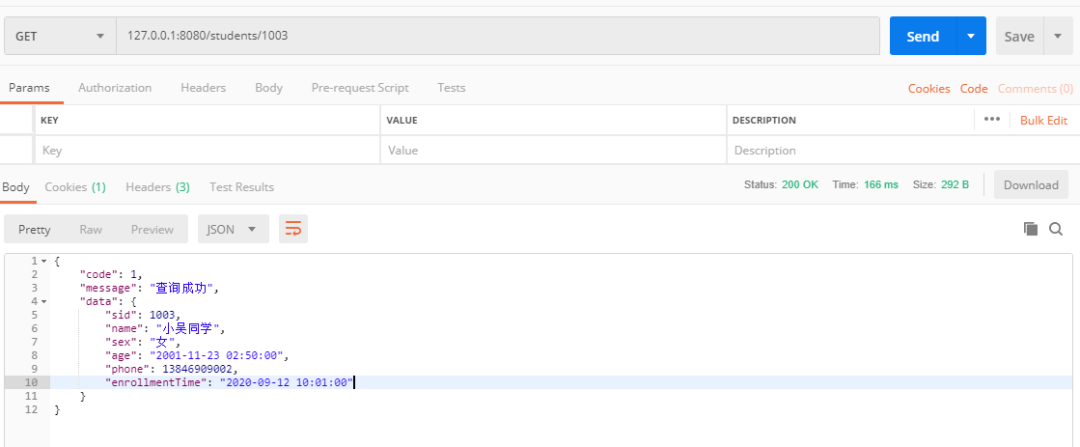1080x447 pixels.
Task: Click the "code" key on line 2
Action: click(102, 275)
